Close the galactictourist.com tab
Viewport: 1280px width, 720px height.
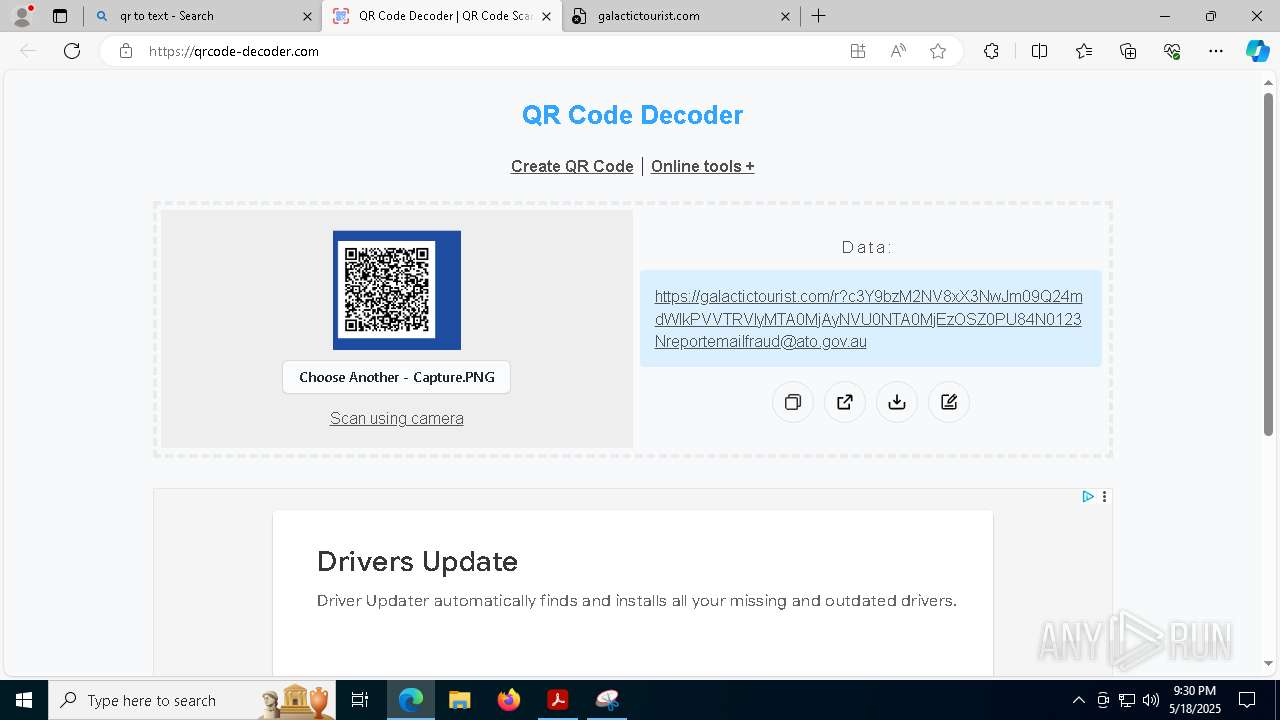click(x=785, y=16)
